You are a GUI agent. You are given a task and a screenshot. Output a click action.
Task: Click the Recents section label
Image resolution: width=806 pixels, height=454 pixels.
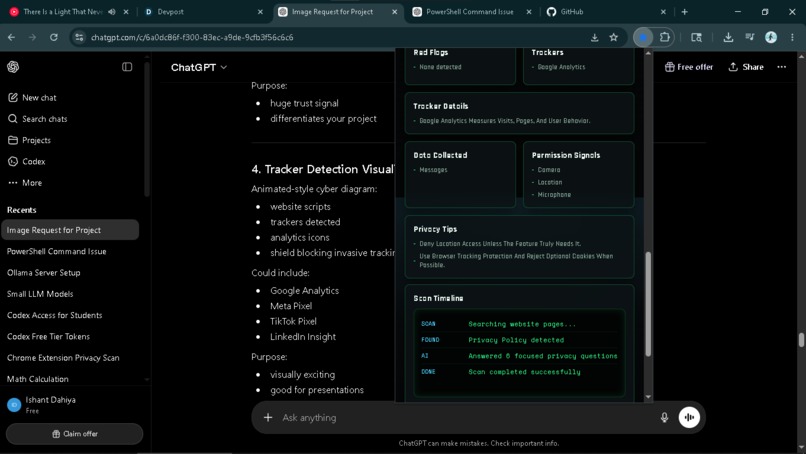point(22,210)
